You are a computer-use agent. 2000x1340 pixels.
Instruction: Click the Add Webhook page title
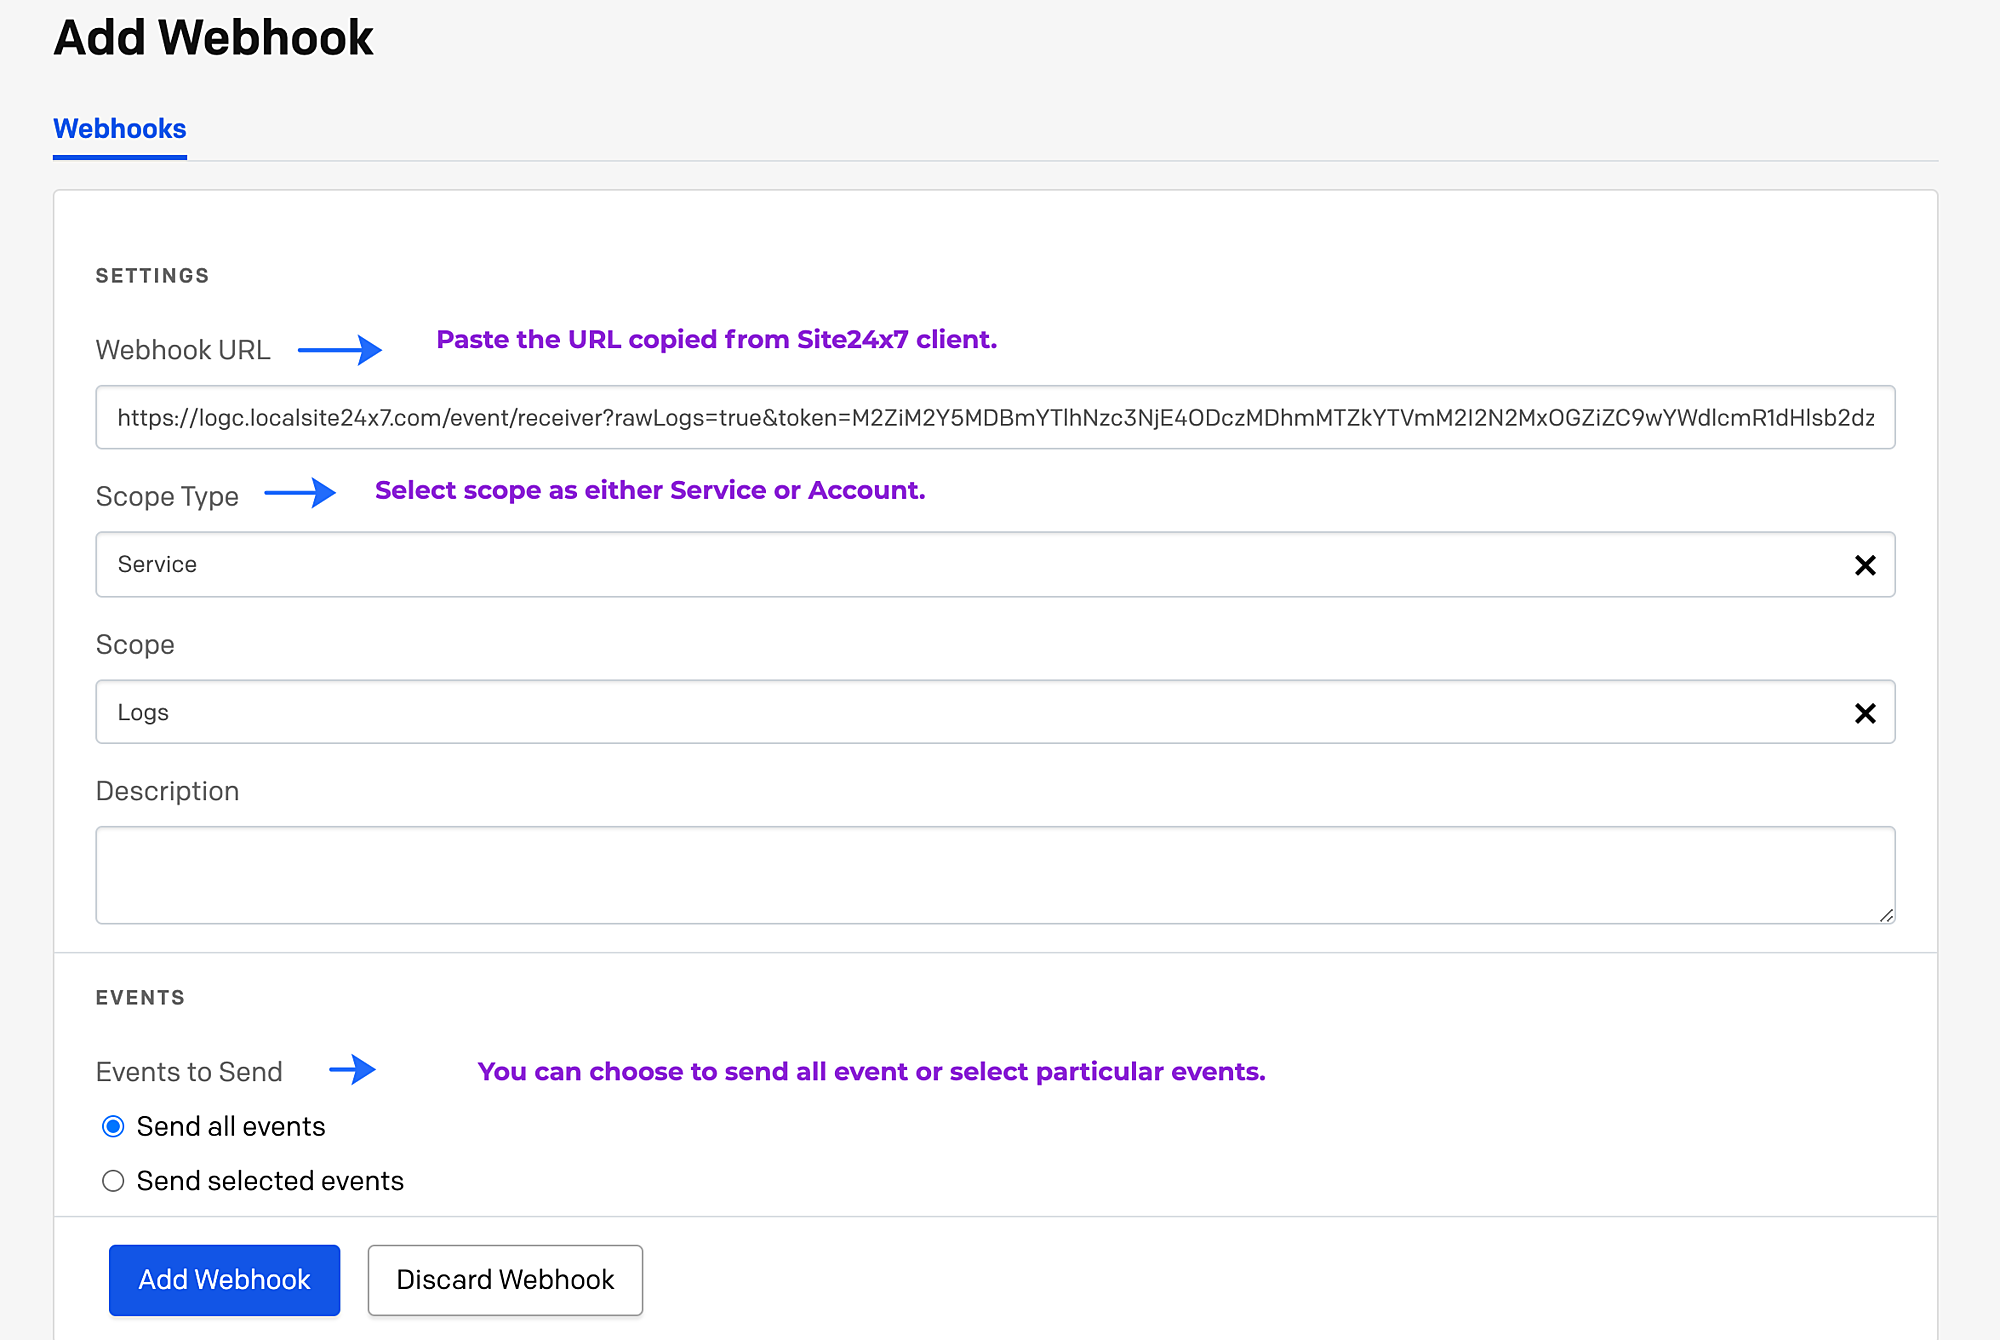(213, 37)
